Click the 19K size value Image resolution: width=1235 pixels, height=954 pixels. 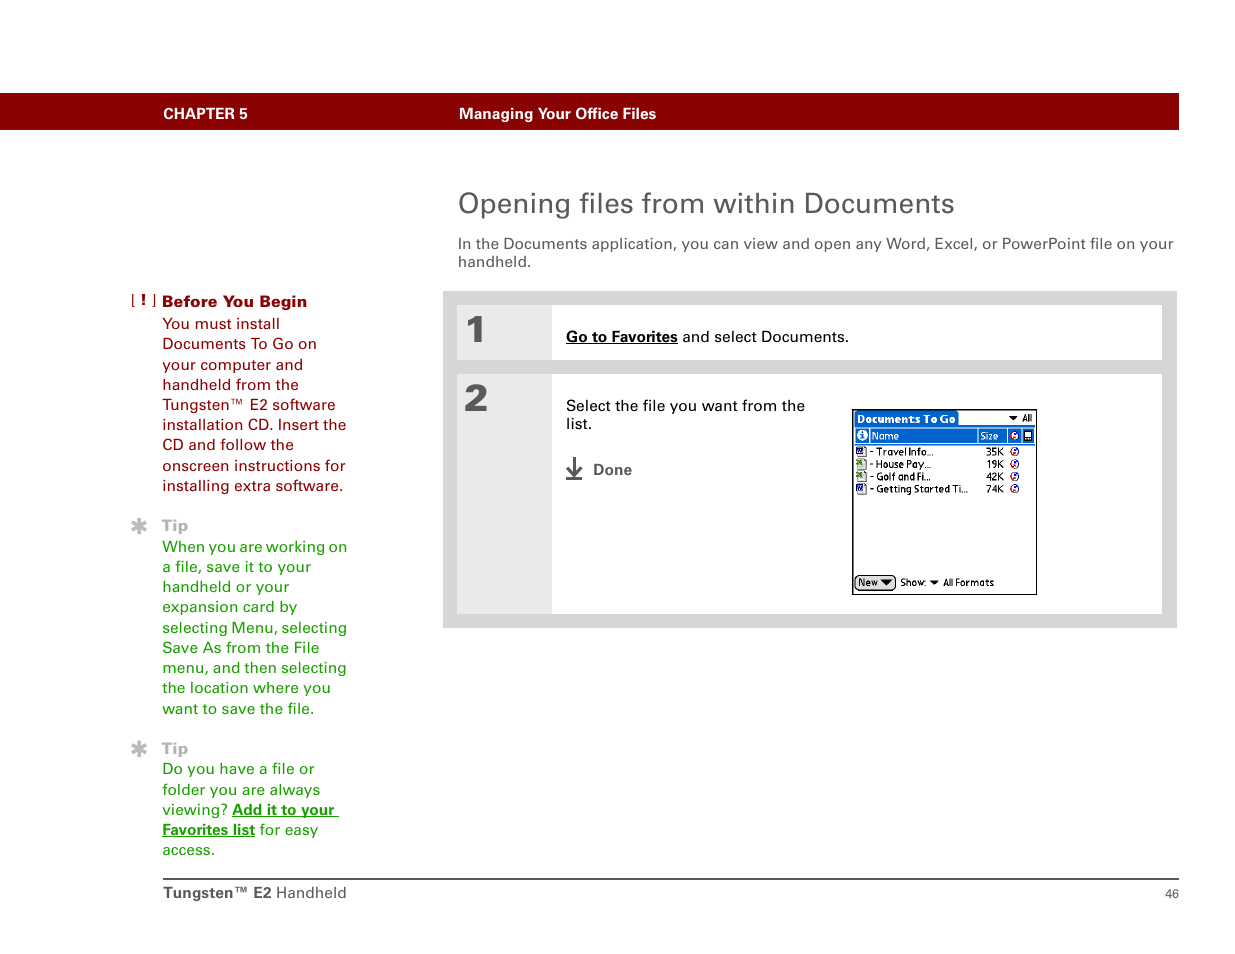click(994, 464)
